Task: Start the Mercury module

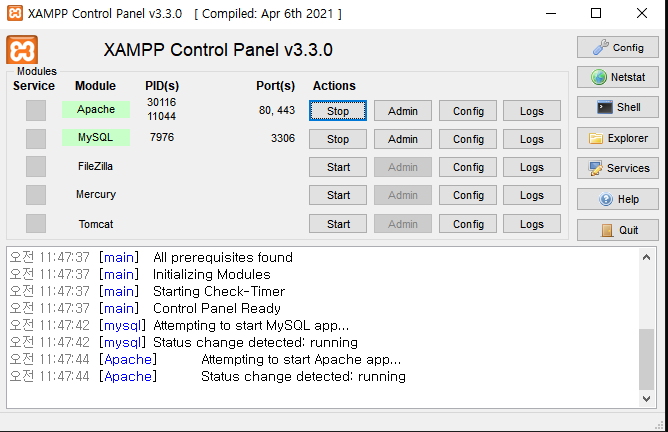Action: (x=338, y=195)
